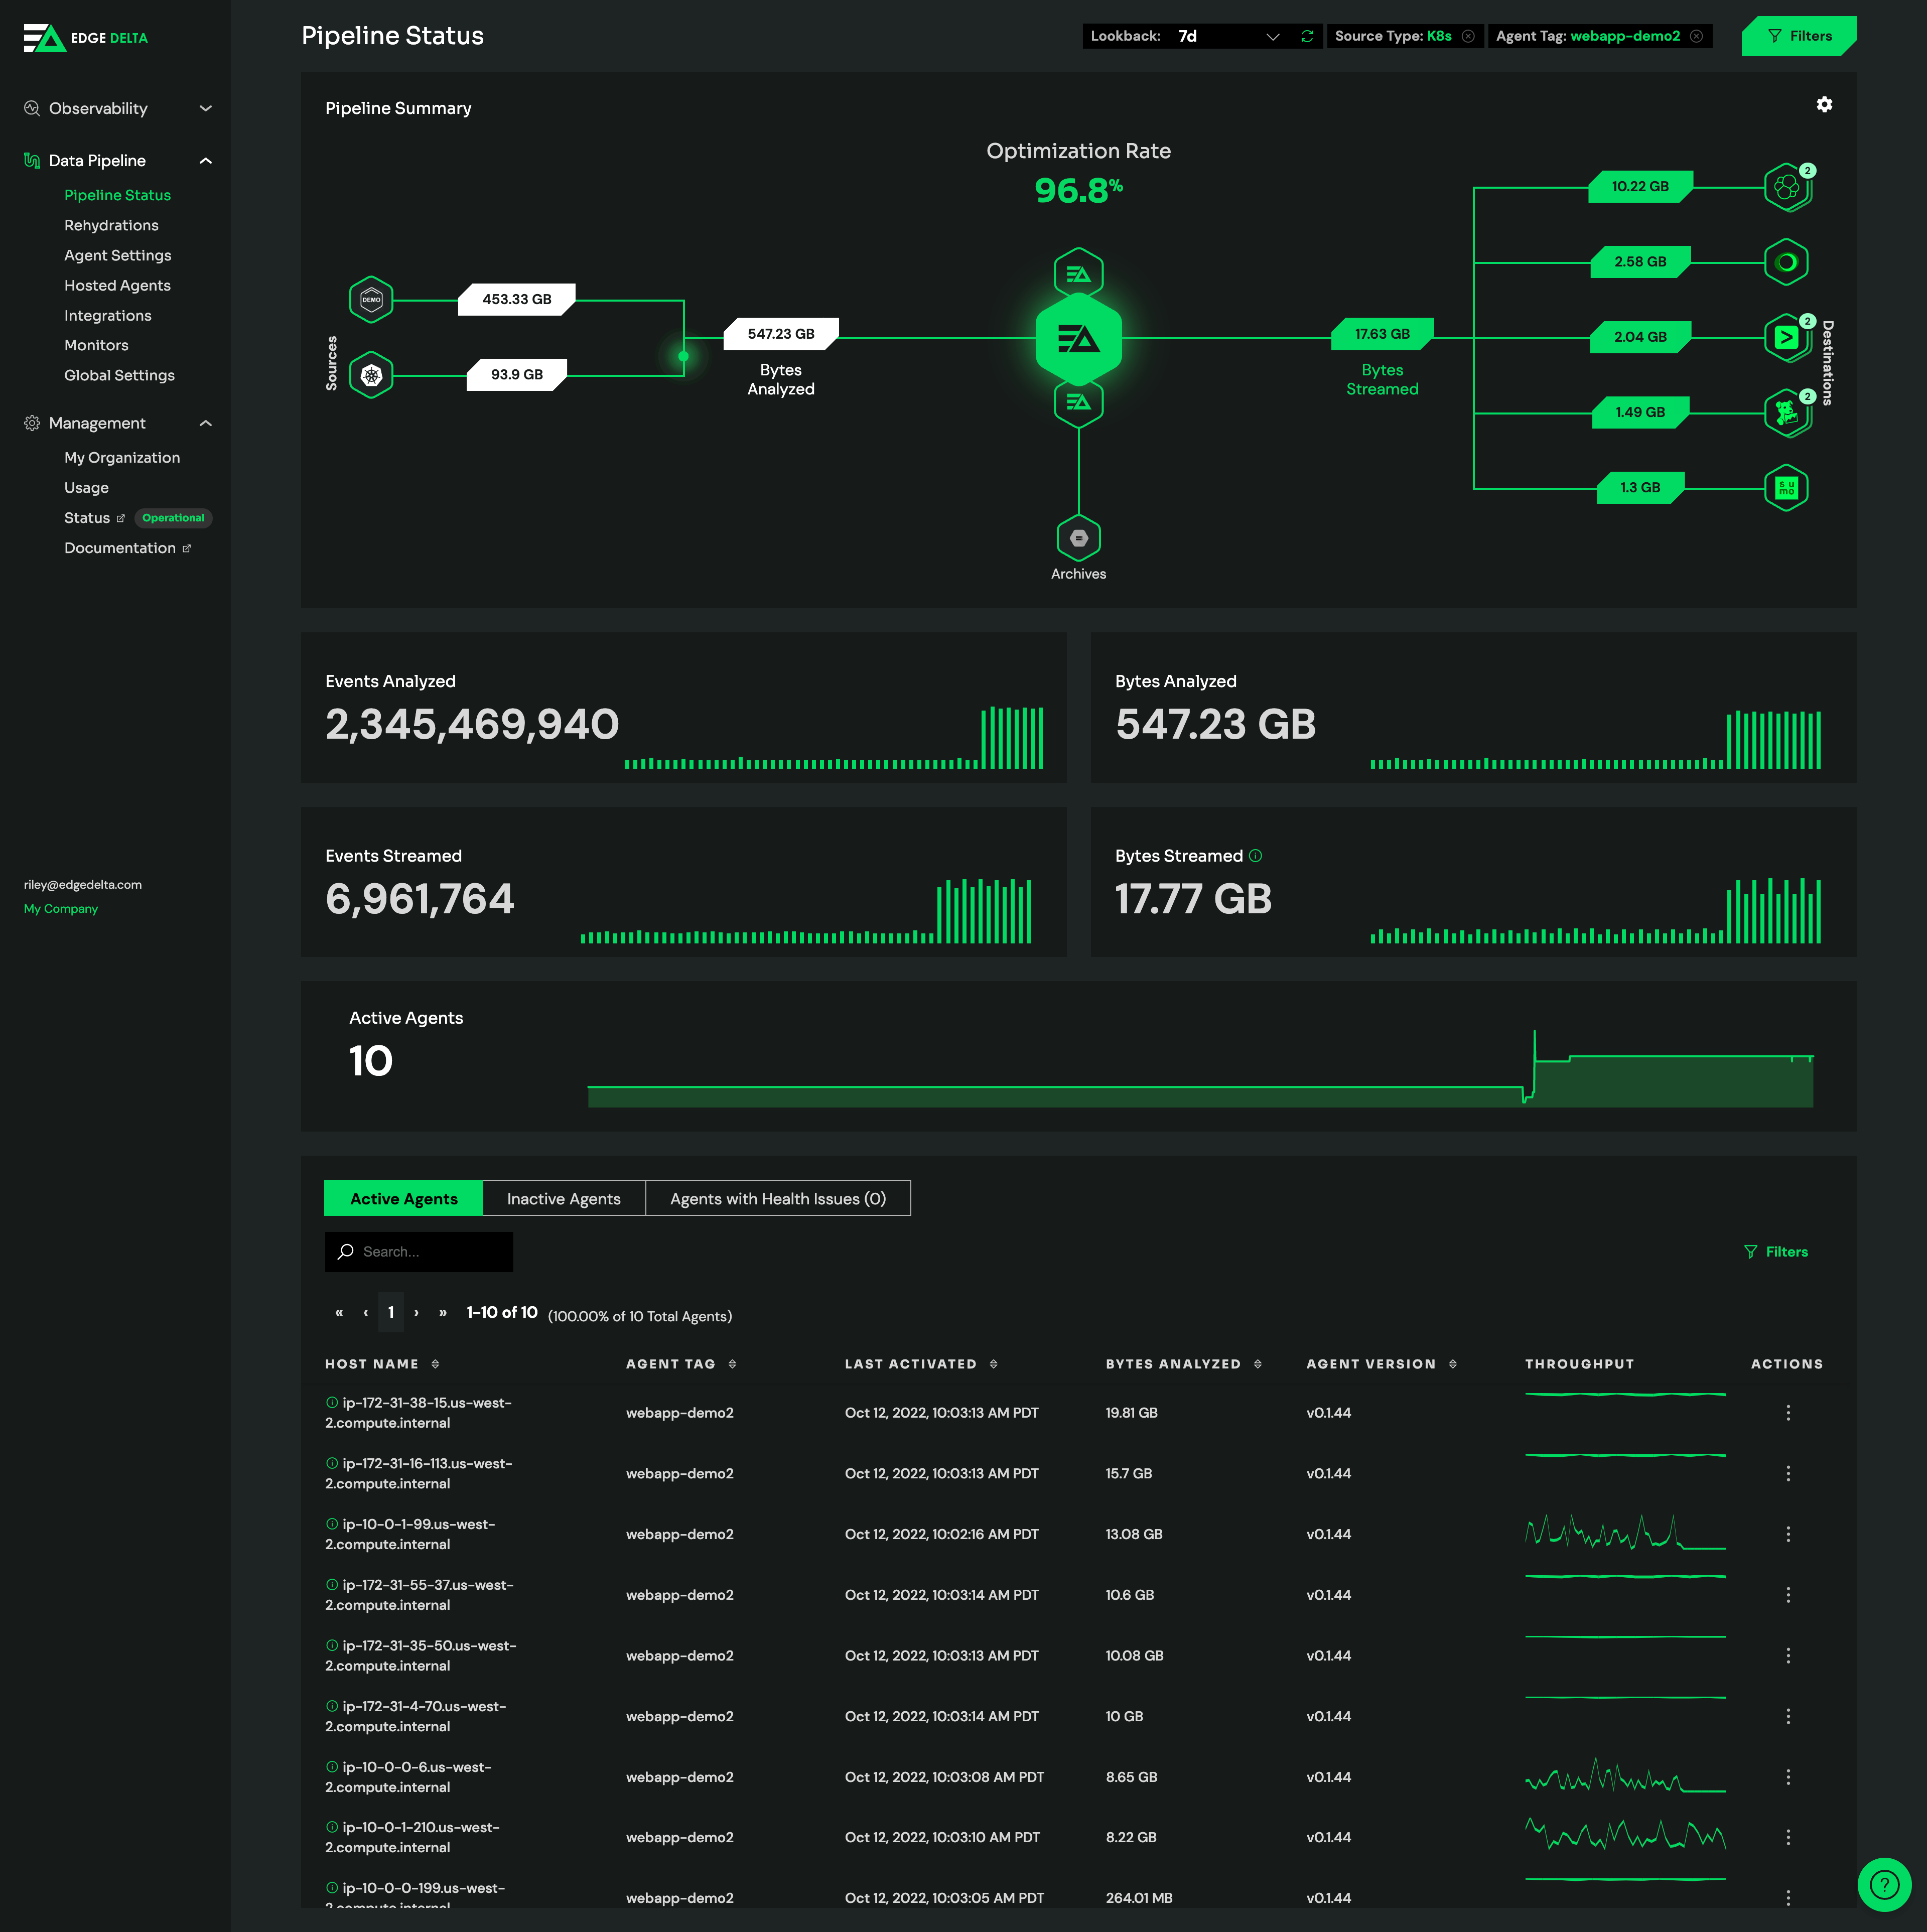Remove the Source Type K8s filter
Screen dimensions: 1927x1932
[x=1468, y=36]
